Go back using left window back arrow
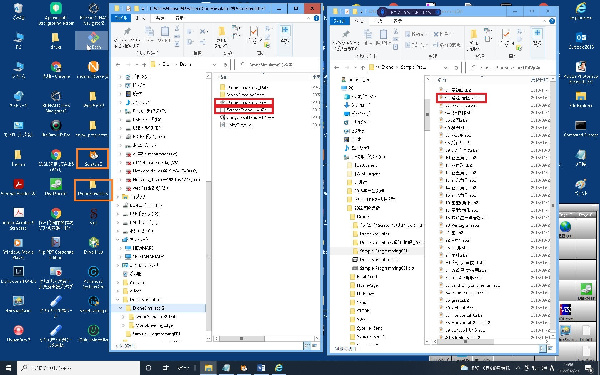The width and height of the screenshot is (600, 375). pos(118,65)
